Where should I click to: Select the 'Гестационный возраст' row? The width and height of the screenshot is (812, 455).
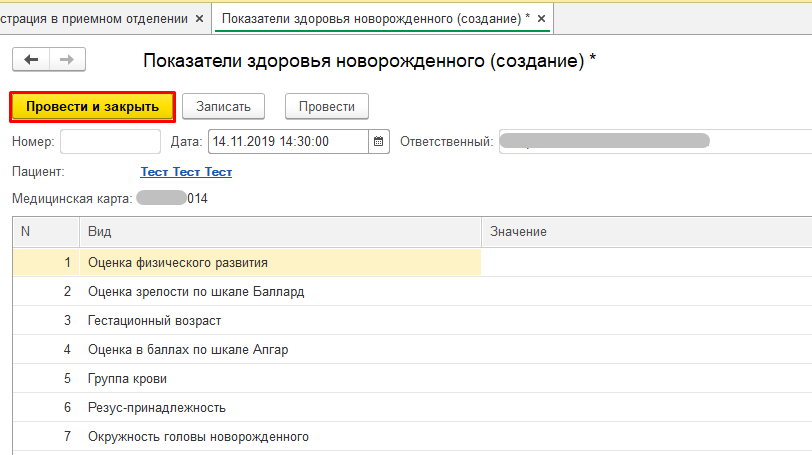pos(155,321)
